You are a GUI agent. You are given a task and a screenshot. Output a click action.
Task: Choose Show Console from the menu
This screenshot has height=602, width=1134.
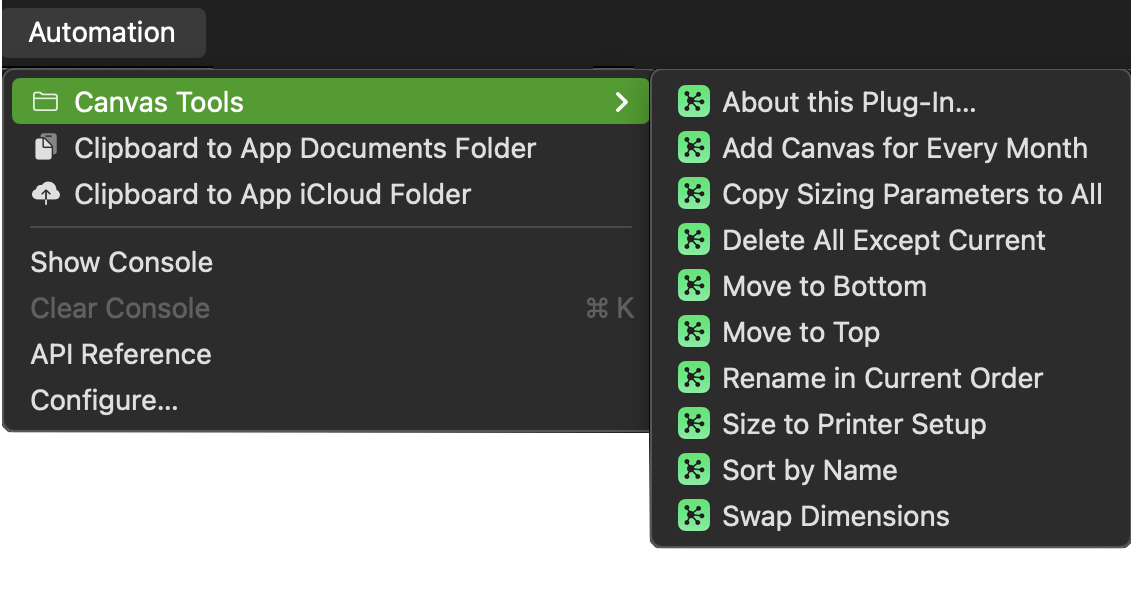coord(122,262)
